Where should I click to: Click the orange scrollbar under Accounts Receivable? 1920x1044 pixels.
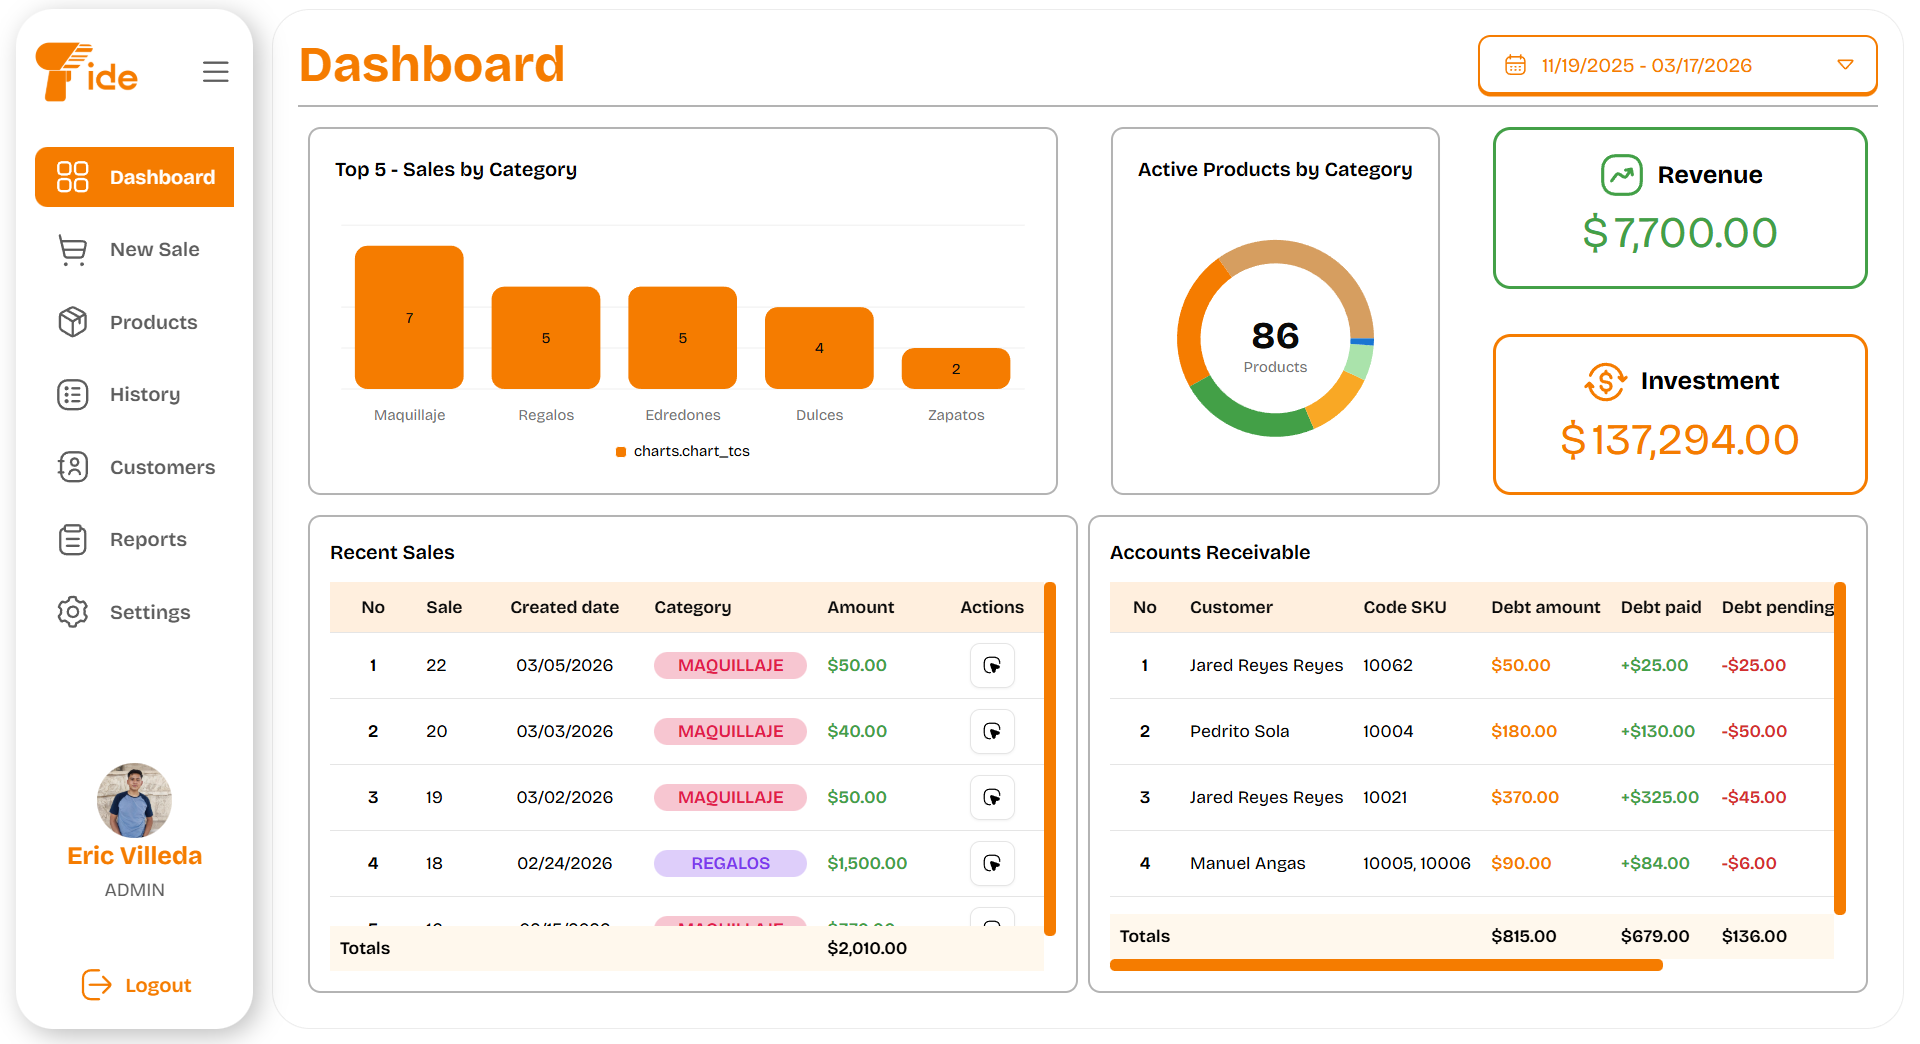tap(1384, 965)
